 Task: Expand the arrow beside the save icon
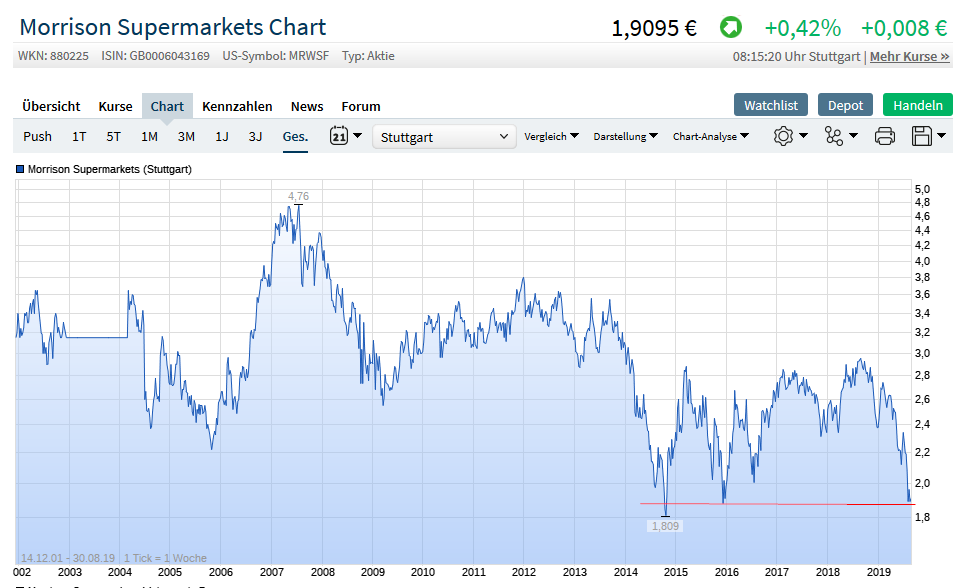(942, 135)
